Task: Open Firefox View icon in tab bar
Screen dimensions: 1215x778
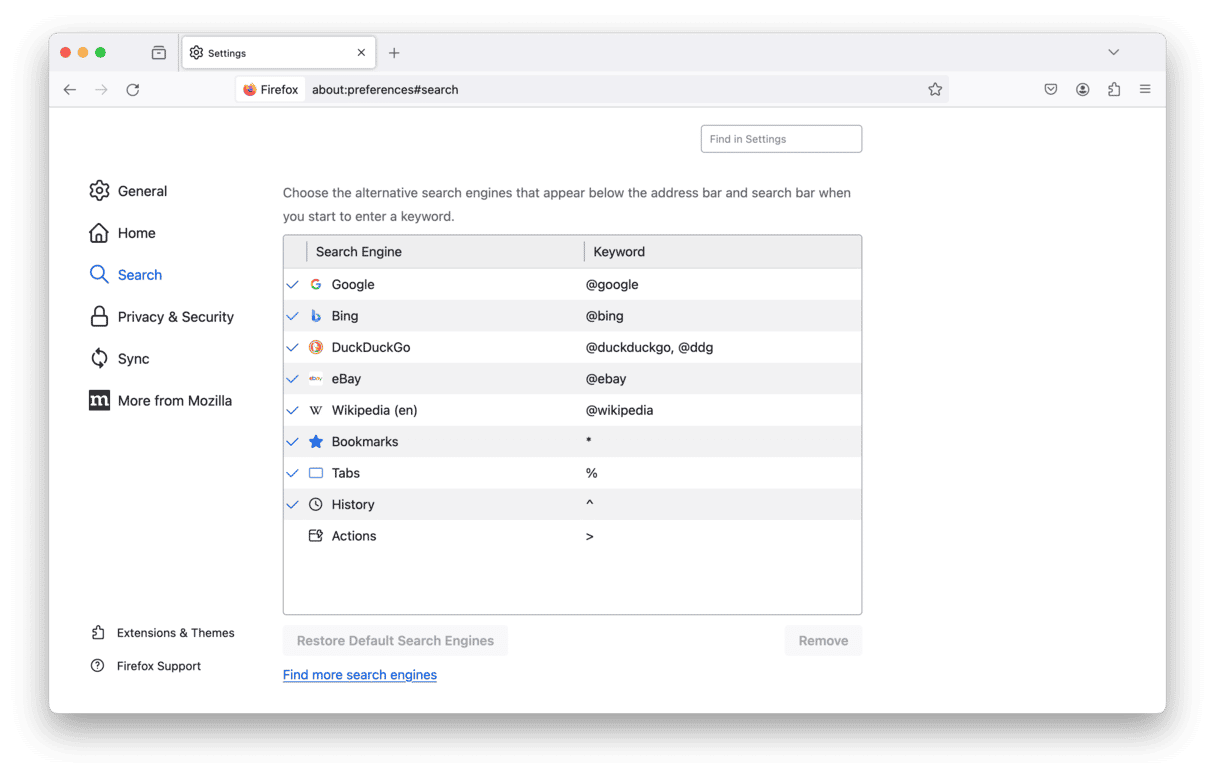Action: click(x=159, y=53)
